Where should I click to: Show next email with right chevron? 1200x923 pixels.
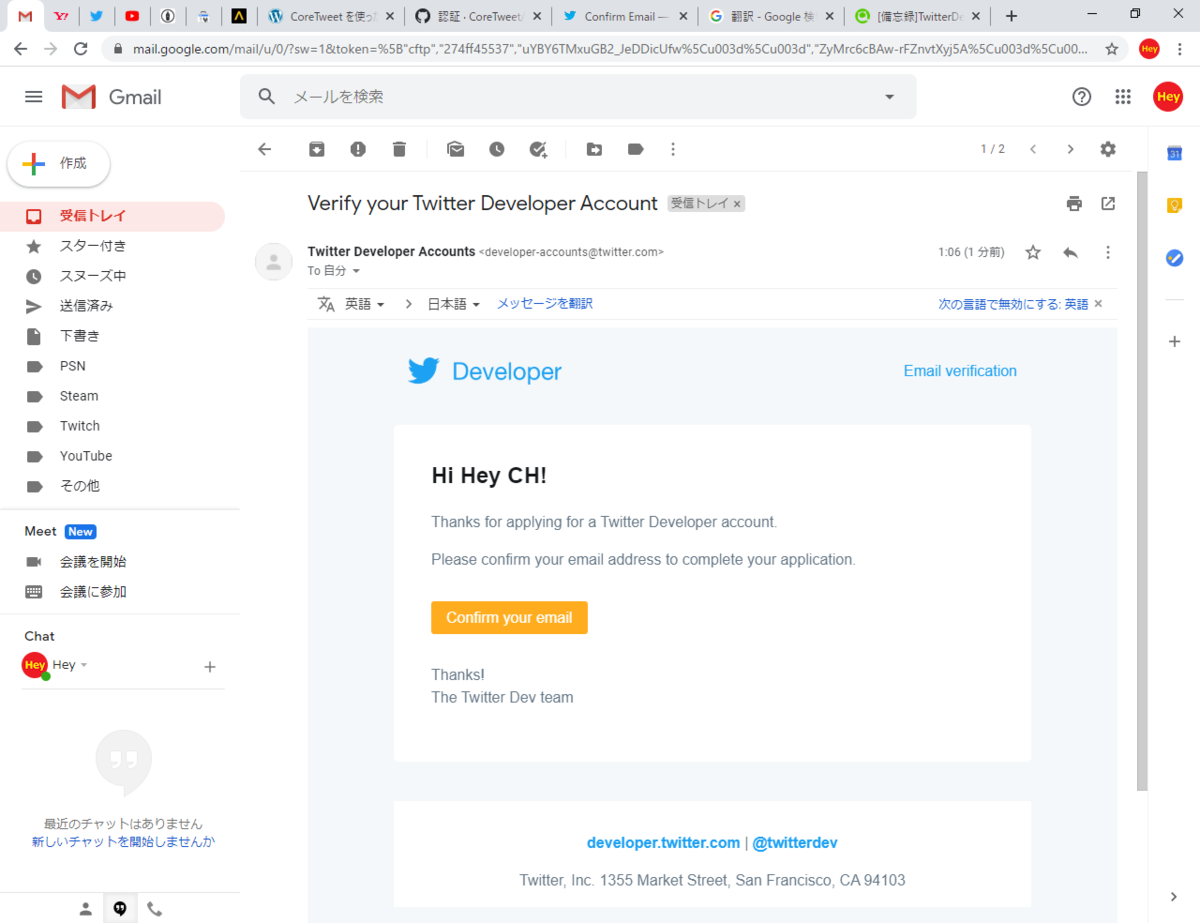1070,149
